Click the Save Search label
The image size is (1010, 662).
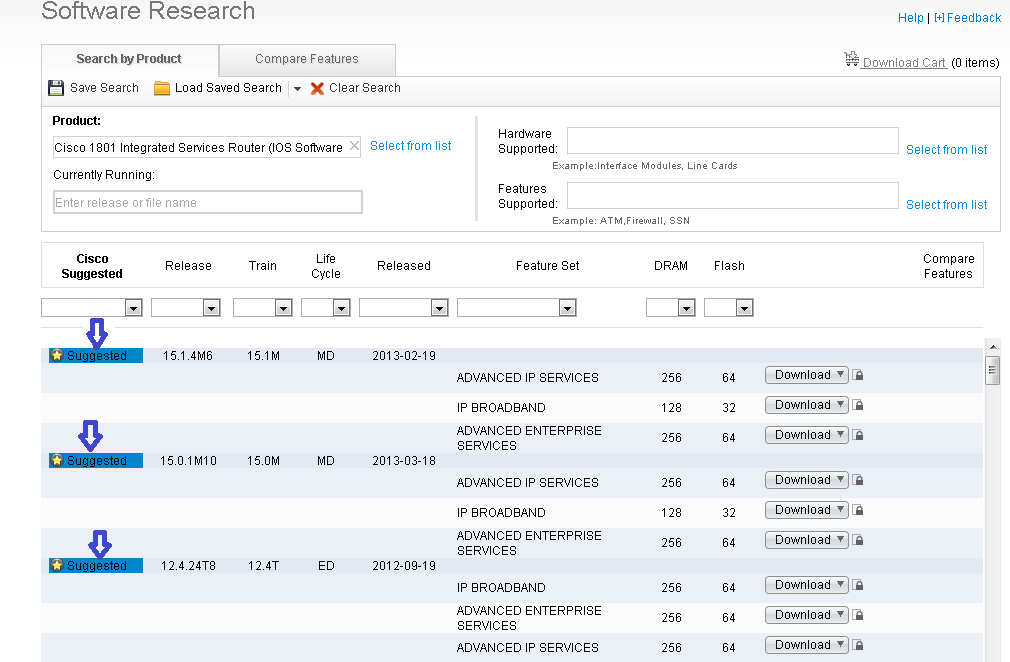[x=104, y=88]
